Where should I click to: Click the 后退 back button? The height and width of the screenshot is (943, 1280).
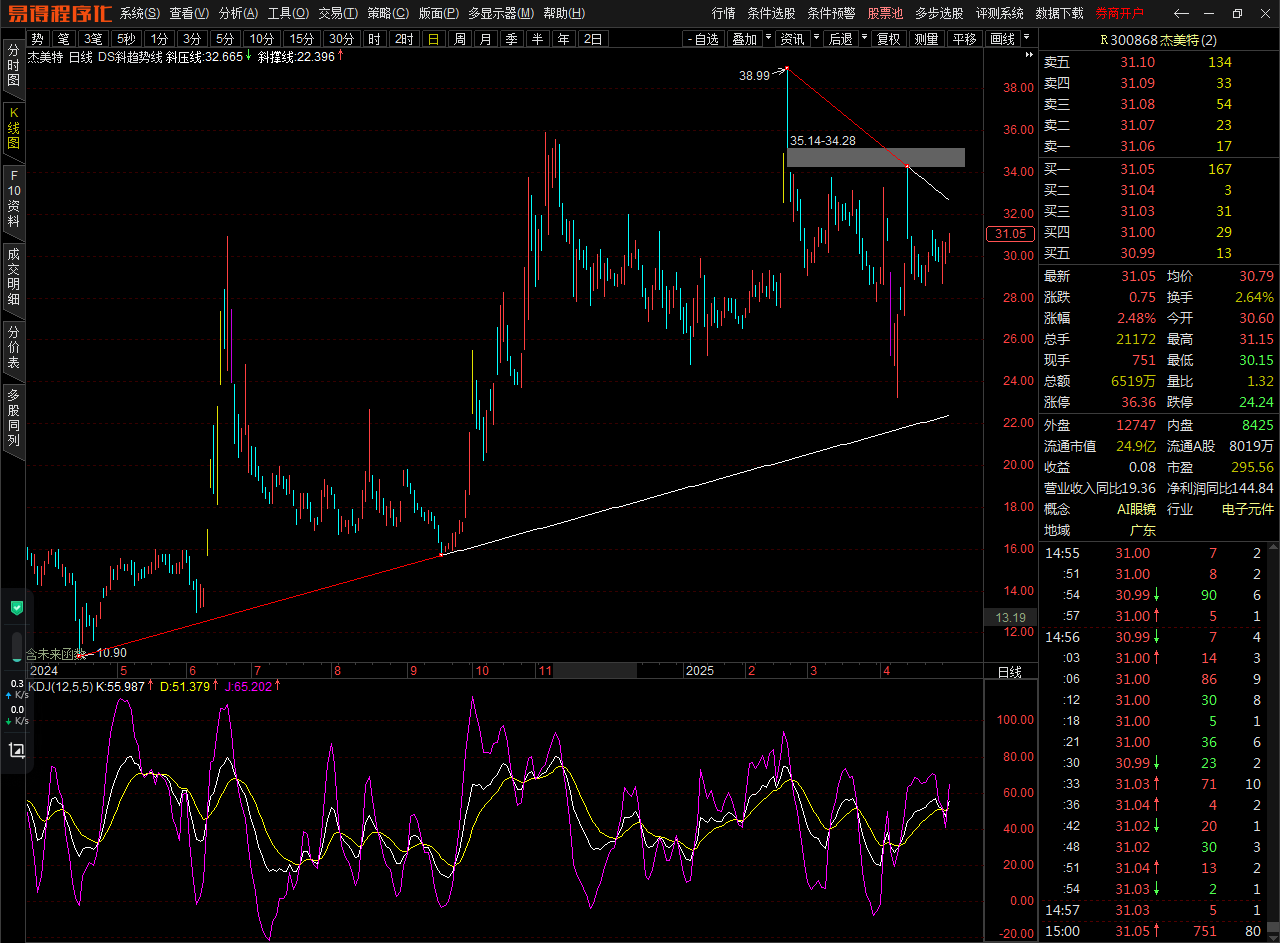[841, 39]
